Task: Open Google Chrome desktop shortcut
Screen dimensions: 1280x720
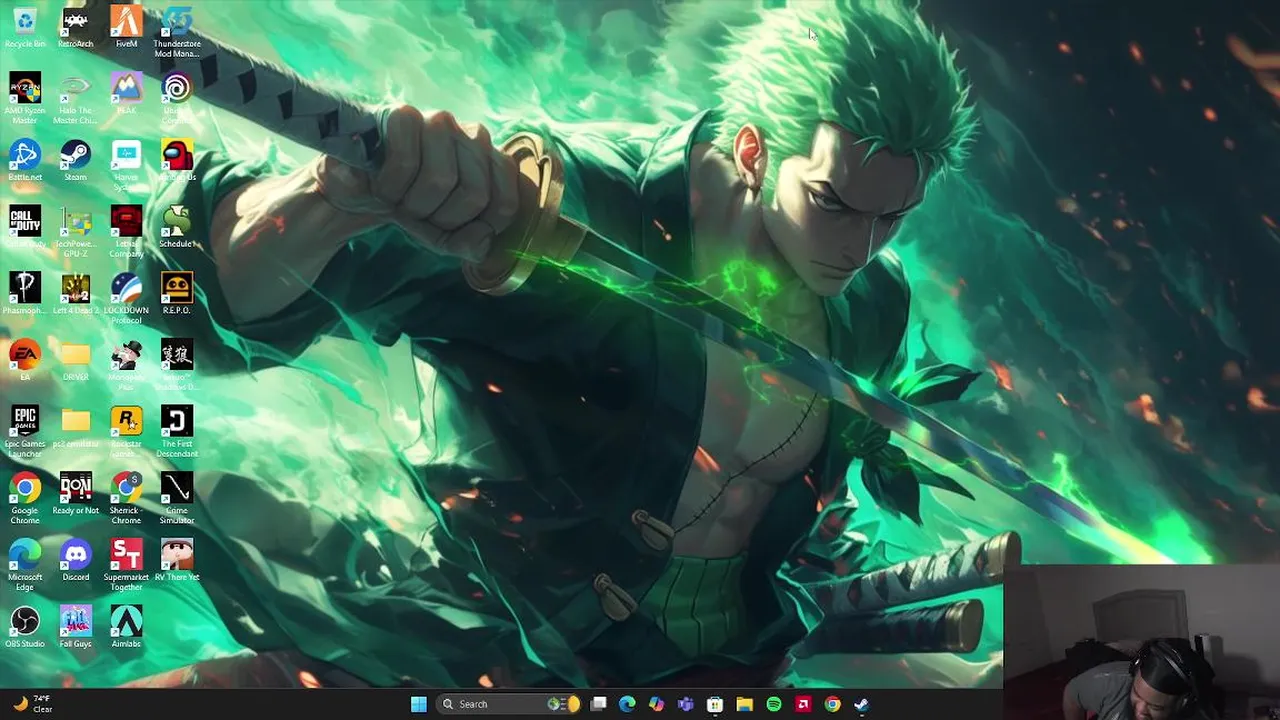Action: pyautogui.click(x=25, y=498)
